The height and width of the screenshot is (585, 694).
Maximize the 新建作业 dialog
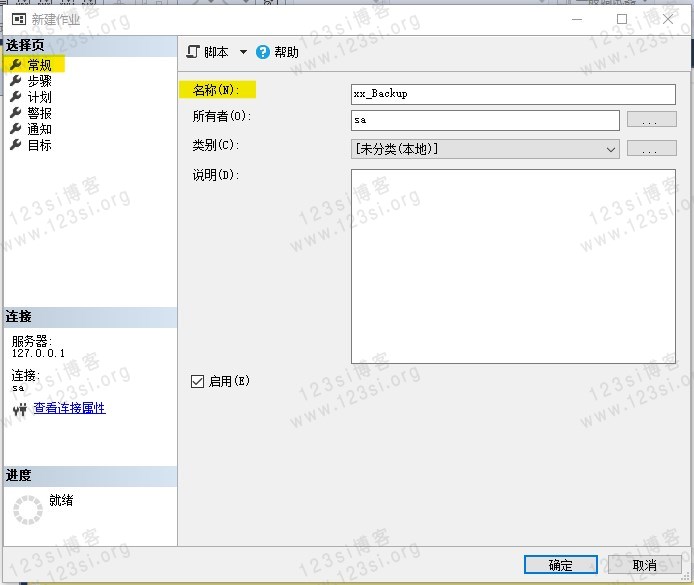point(622,19)
